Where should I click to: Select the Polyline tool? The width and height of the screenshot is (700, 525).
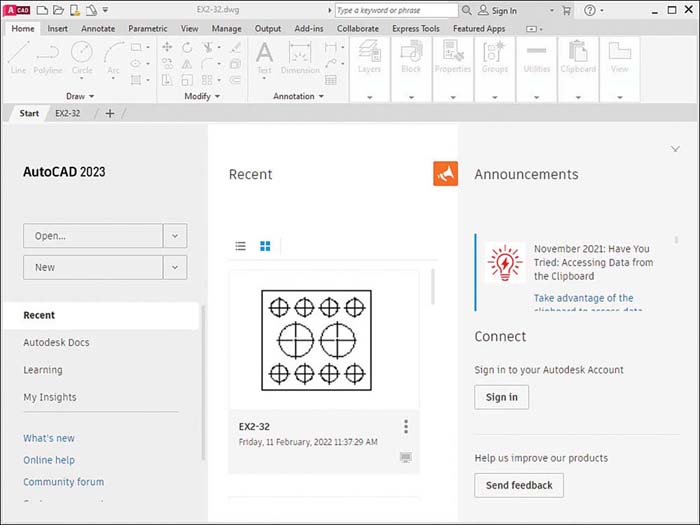pyautogui.click(x=48, y=58)
